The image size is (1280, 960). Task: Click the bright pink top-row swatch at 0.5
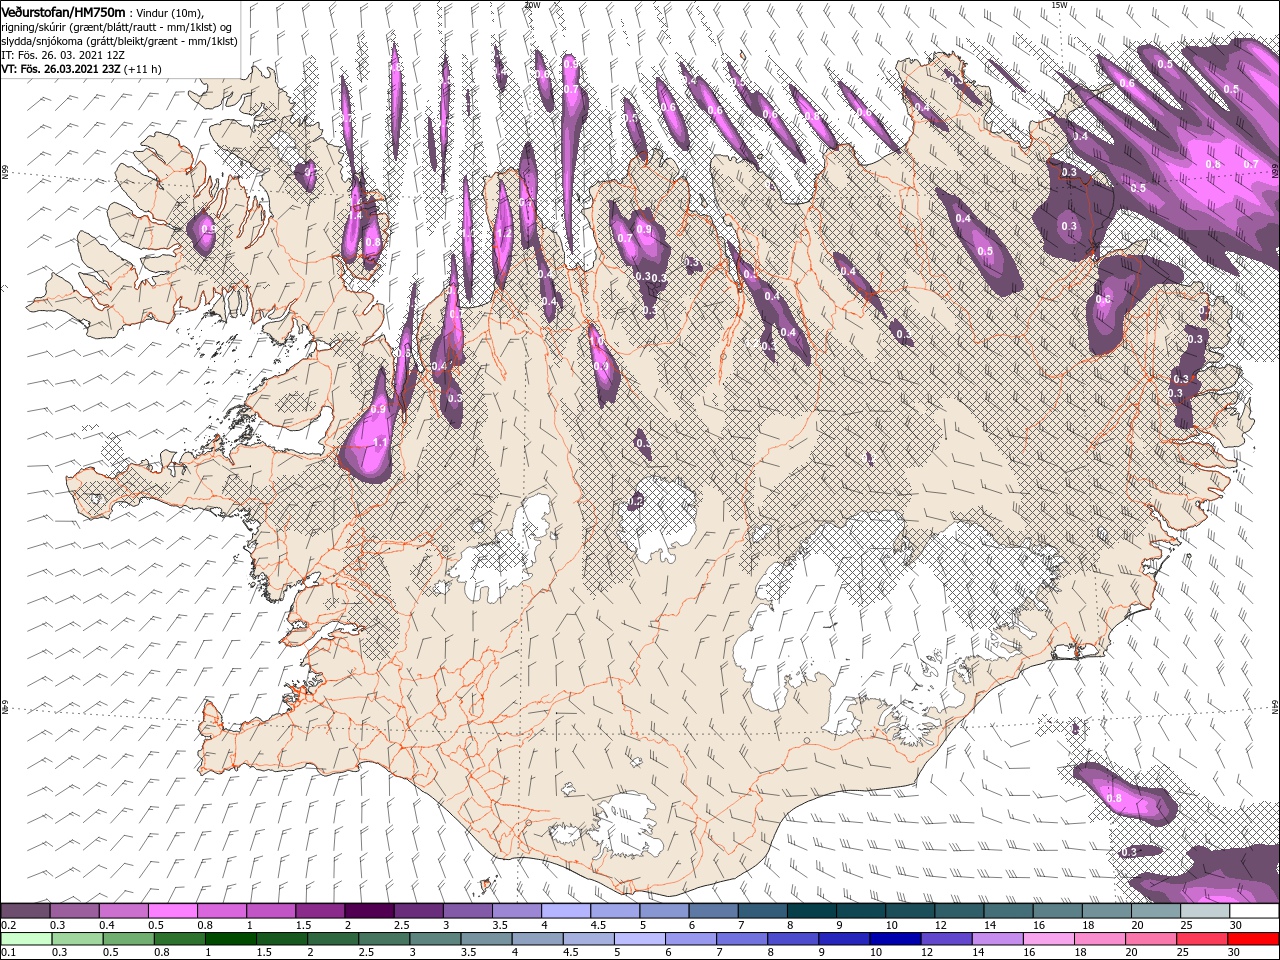coord(172,911)
